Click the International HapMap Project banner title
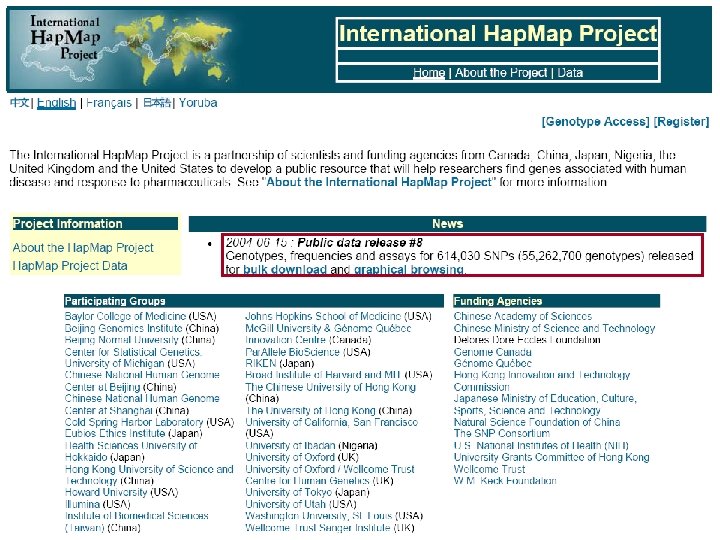The height and width of the screenshot is (540, 720). pos(498,33)
